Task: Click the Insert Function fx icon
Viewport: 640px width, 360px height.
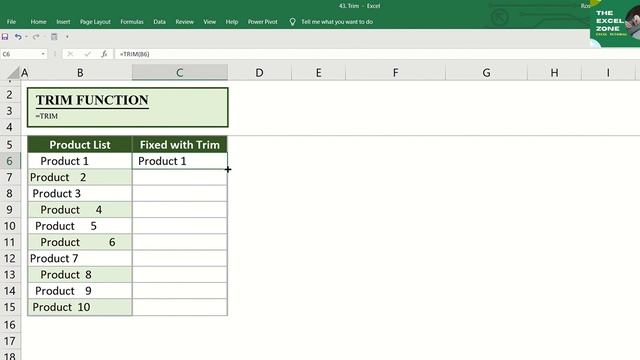Action: (104, 54)
